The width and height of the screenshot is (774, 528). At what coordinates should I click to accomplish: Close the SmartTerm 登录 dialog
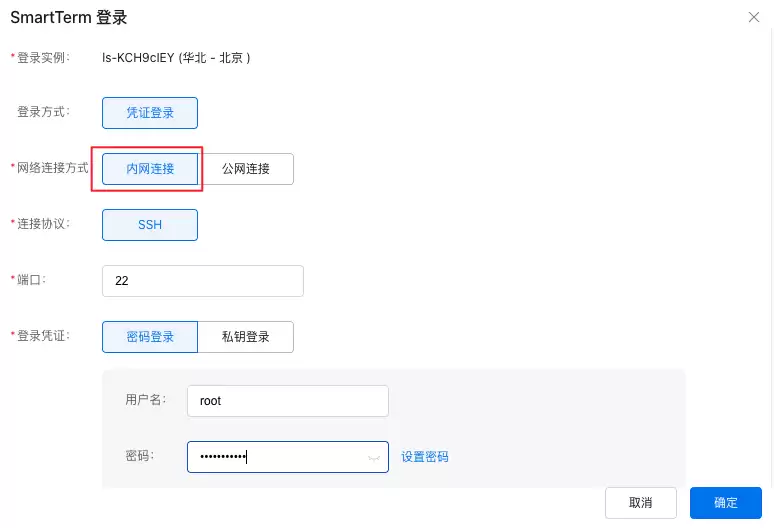pos(753,17)
